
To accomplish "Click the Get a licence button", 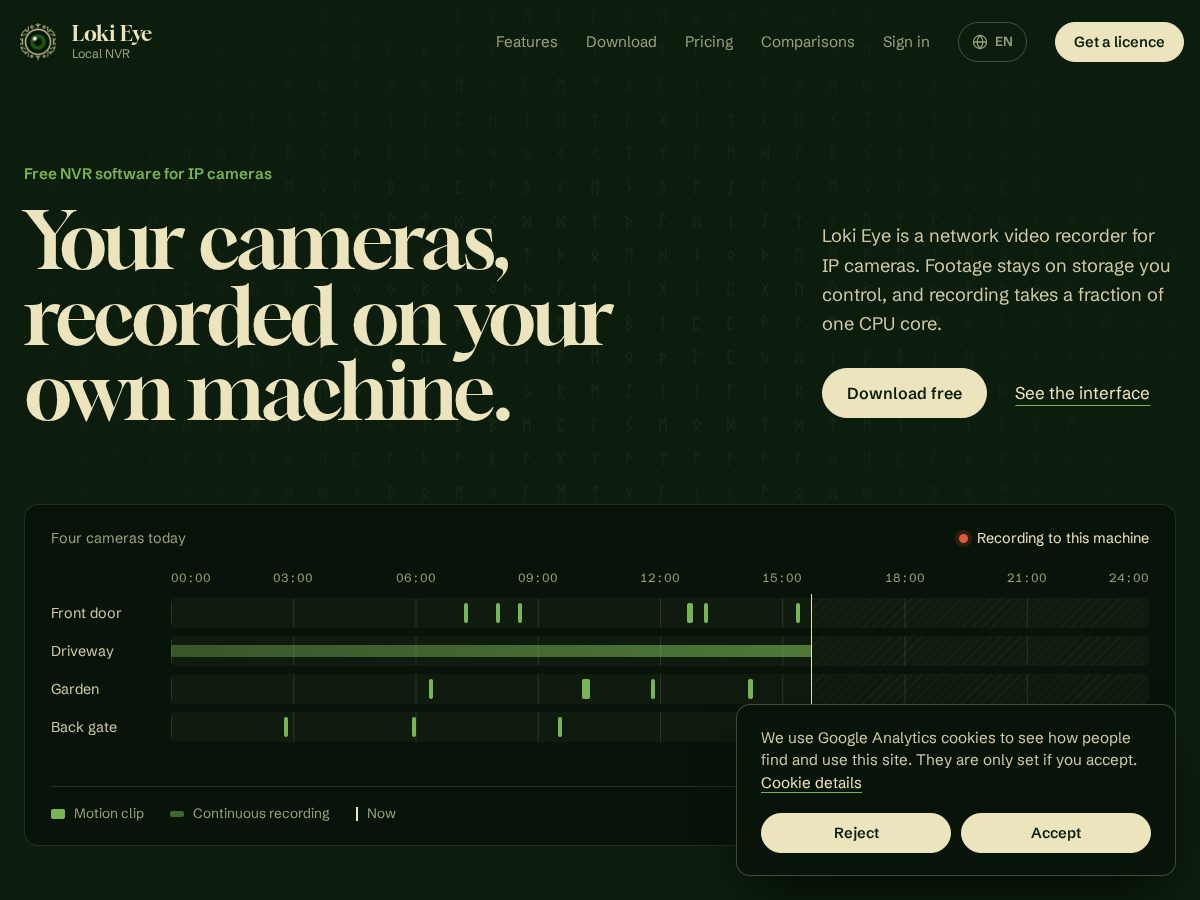I will (1119, 42).
